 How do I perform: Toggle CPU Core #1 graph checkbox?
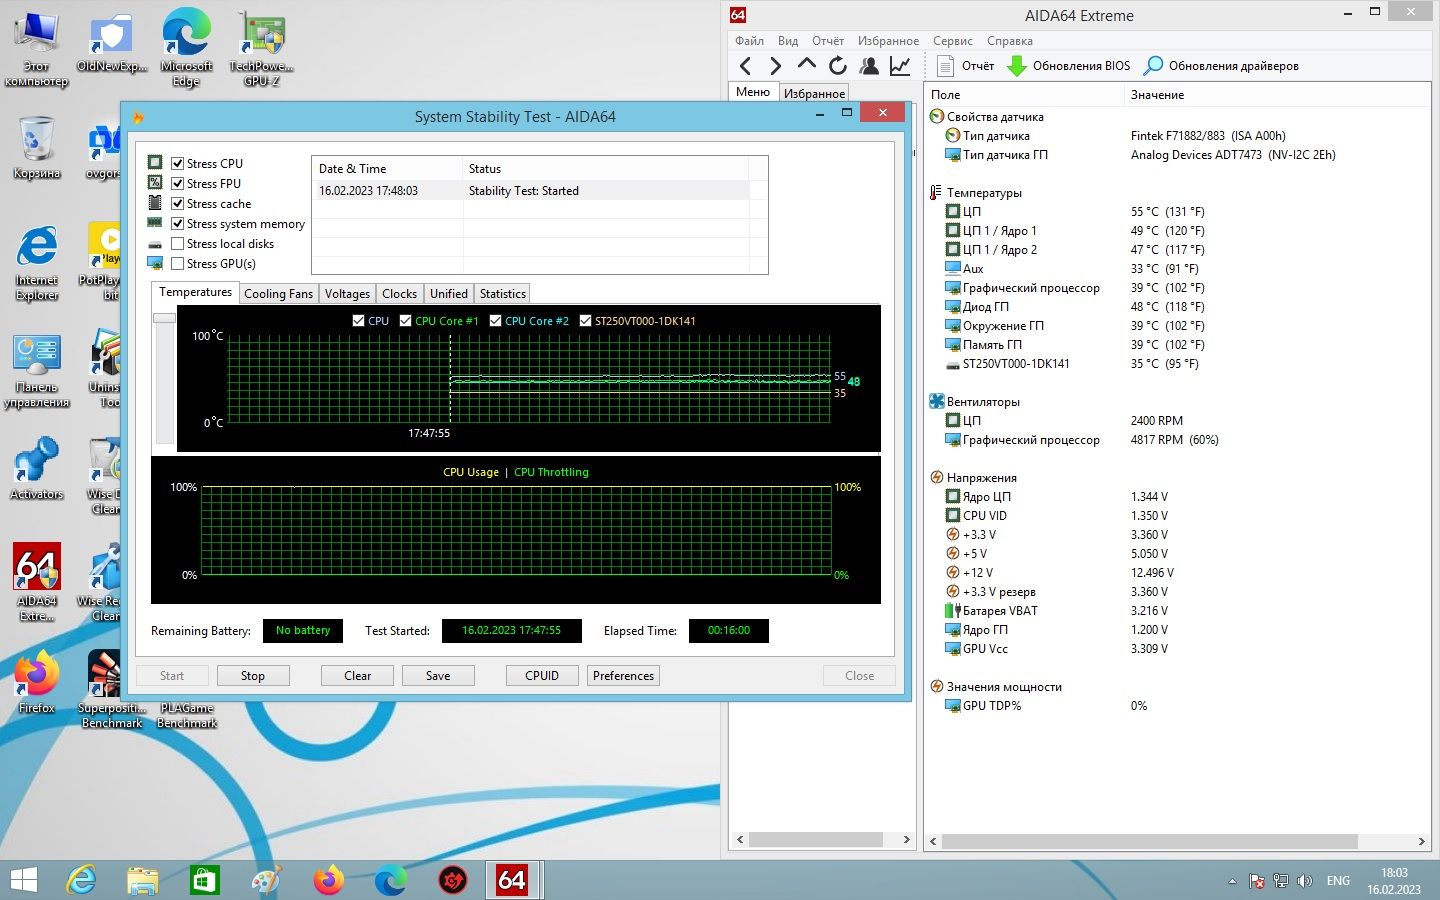pos(405,320)
